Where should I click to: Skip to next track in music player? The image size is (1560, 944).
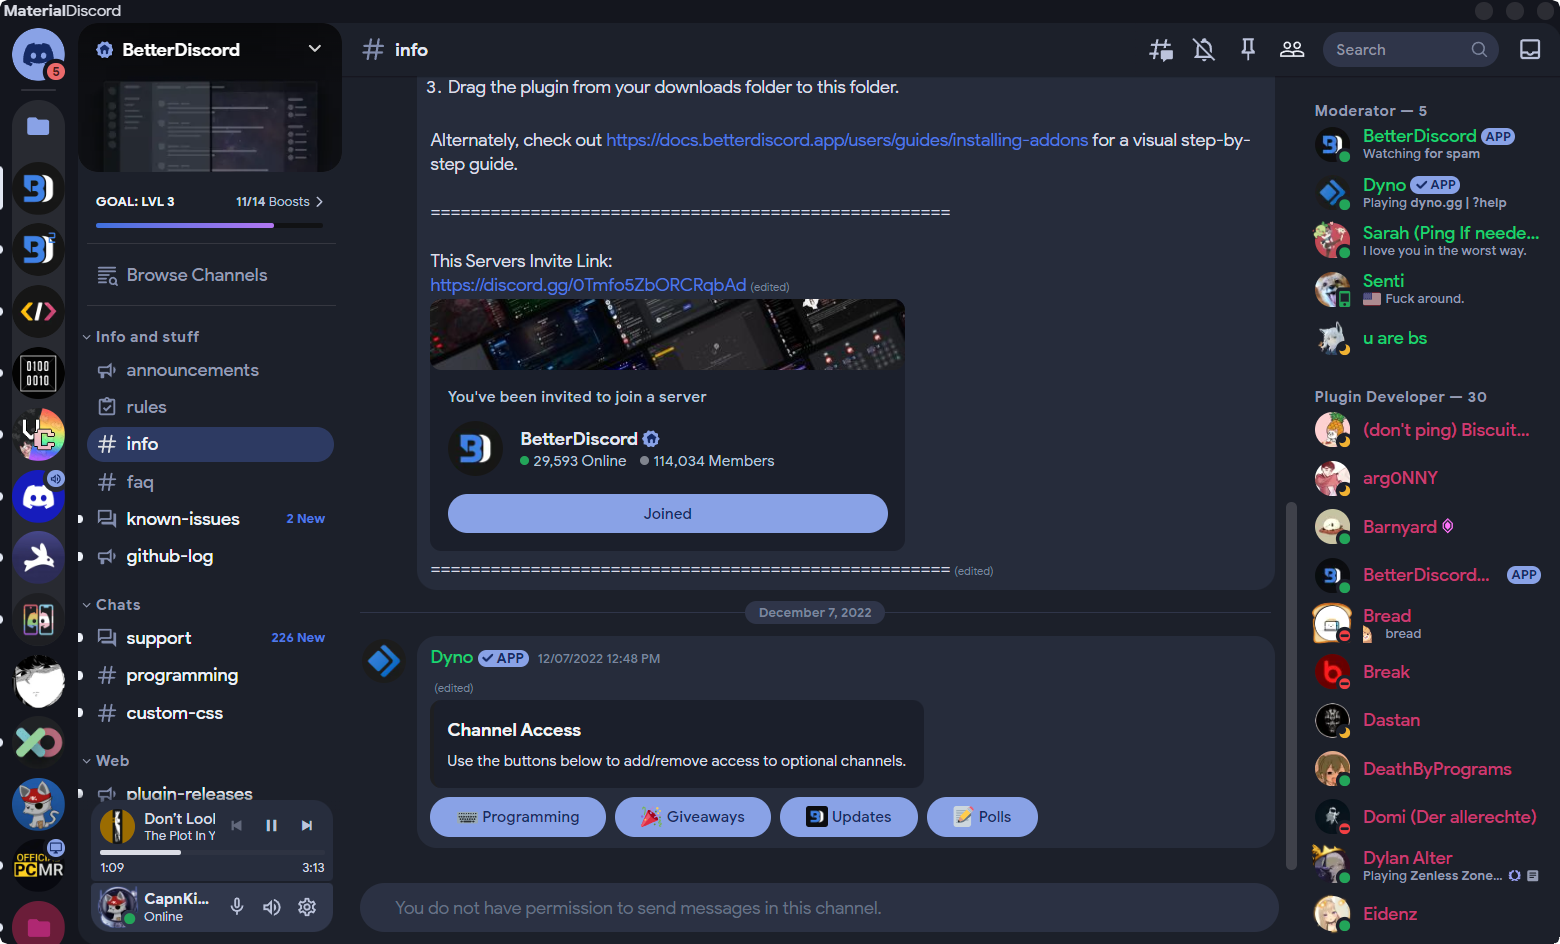(307, 826)
